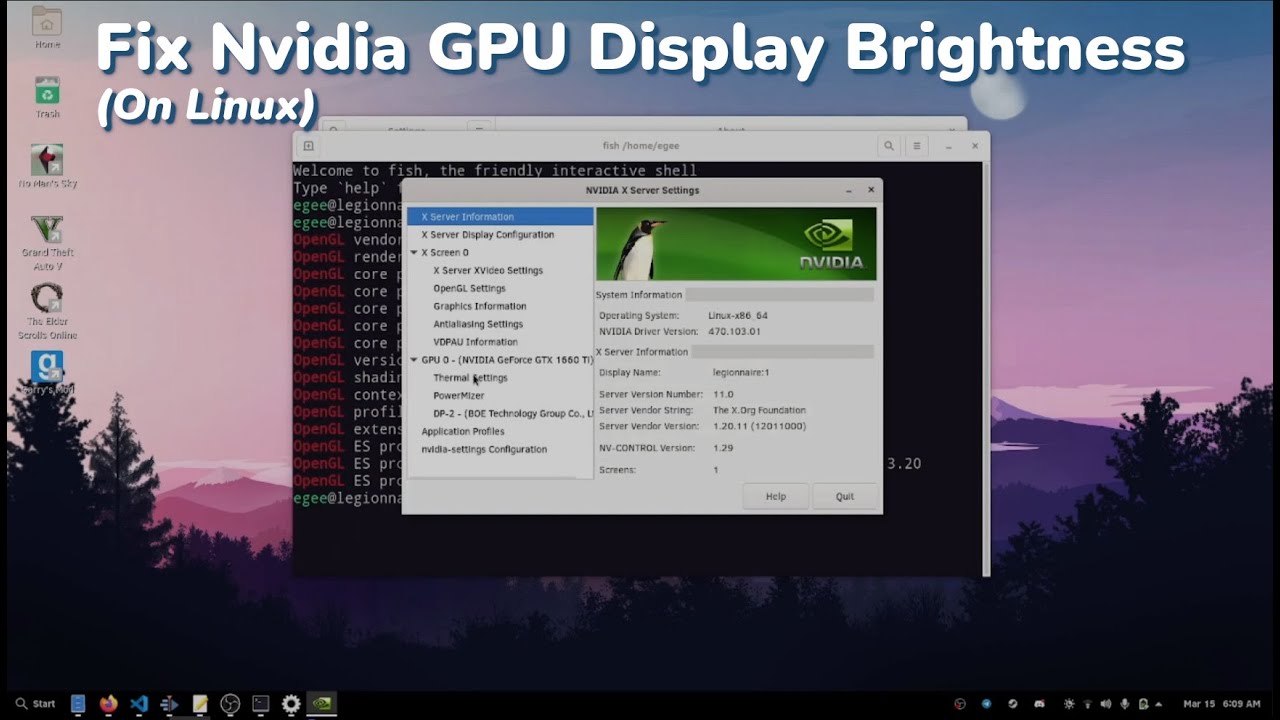This screenshot has height=720, width=1280.
Task: Launch the Garry's Mod desktop shortcut
Action: click(x=47, y=372)
